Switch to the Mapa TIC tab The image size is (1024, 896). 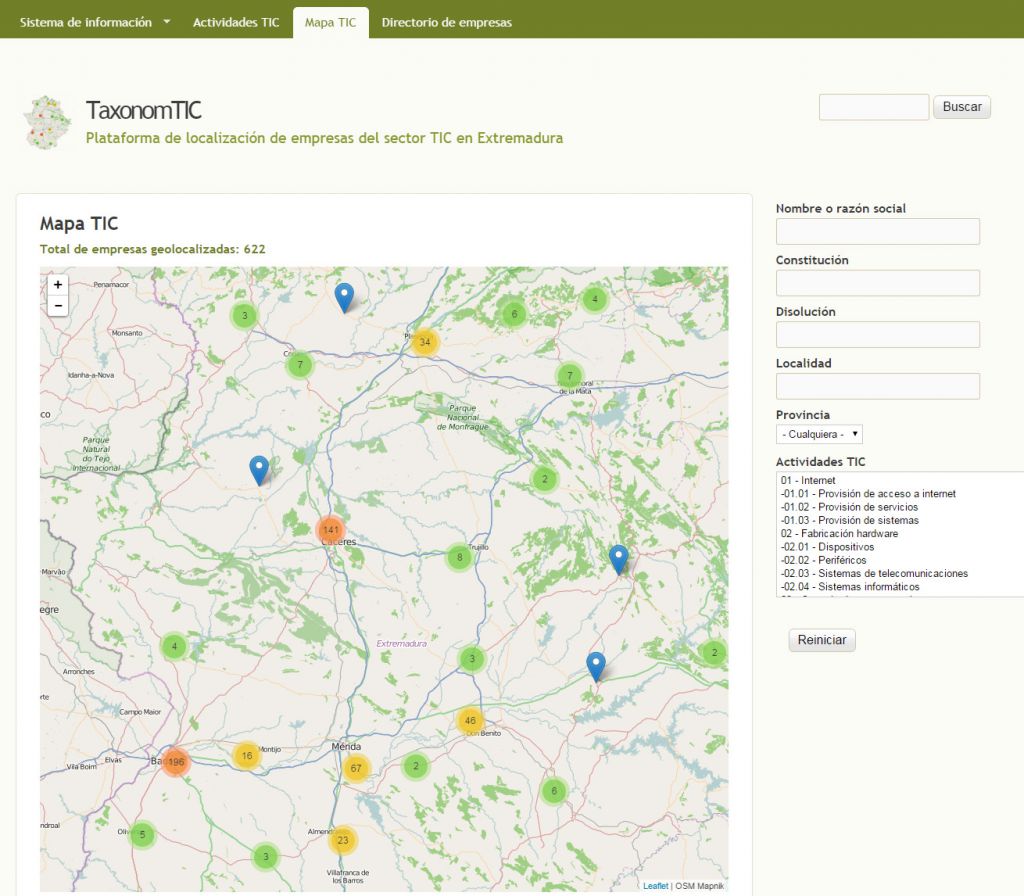pyautogui.click(x=330, y=23)
